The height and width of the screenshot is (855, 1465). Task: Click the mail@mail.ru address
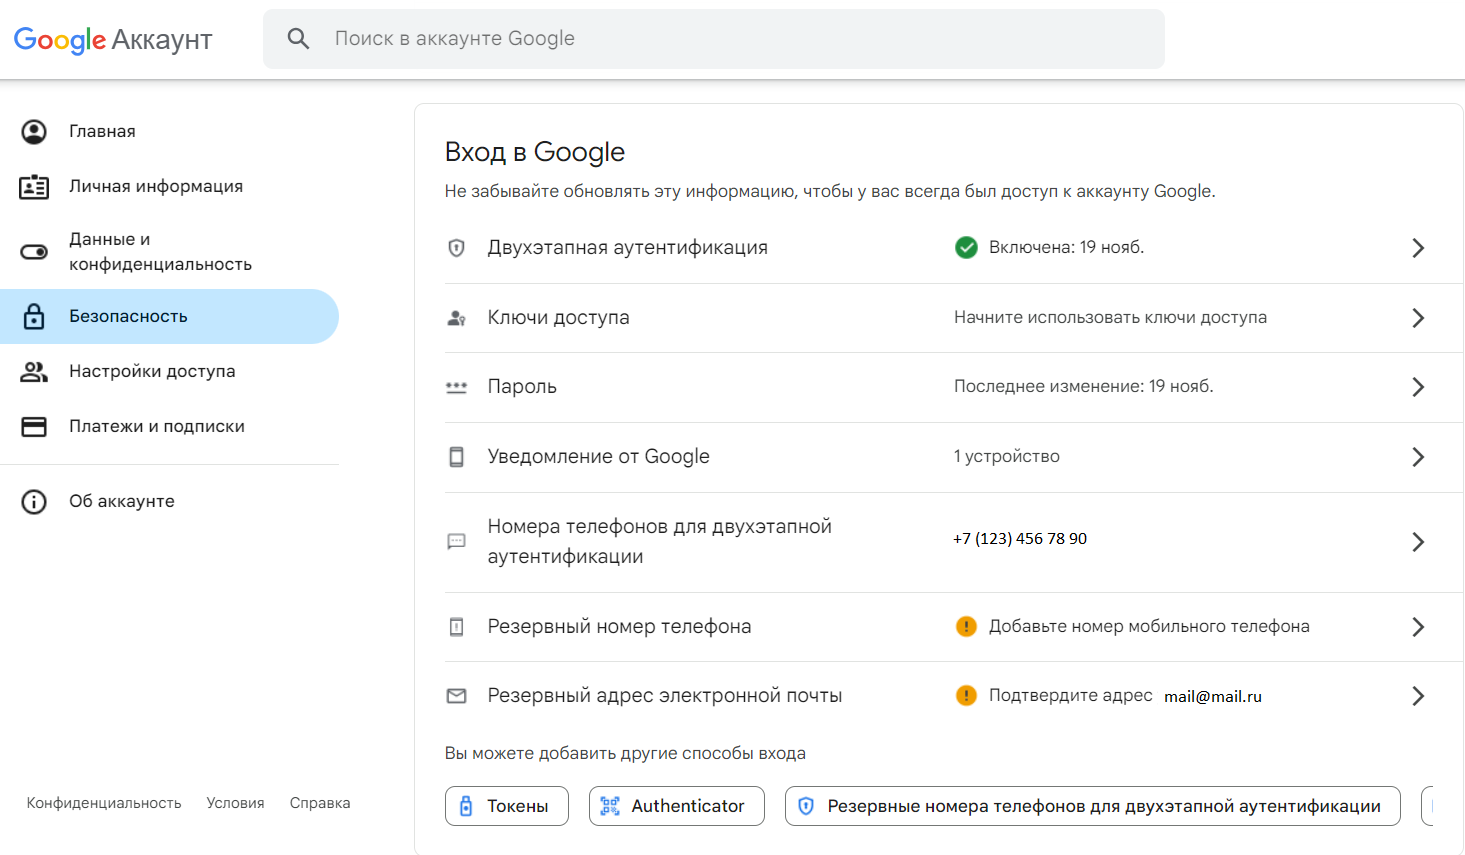[x=1213, y=697]
